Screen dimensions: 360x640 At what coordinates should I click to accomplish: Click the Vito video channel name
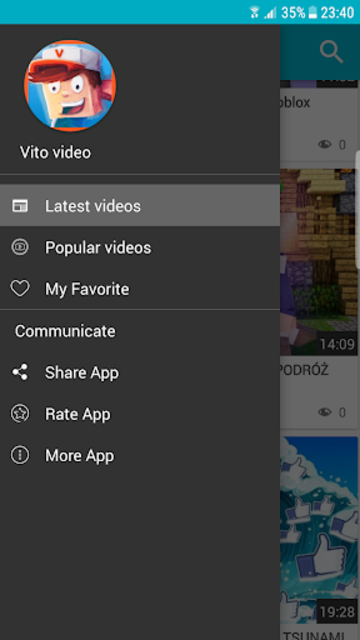pyautogui.click(x=56, y=153)
